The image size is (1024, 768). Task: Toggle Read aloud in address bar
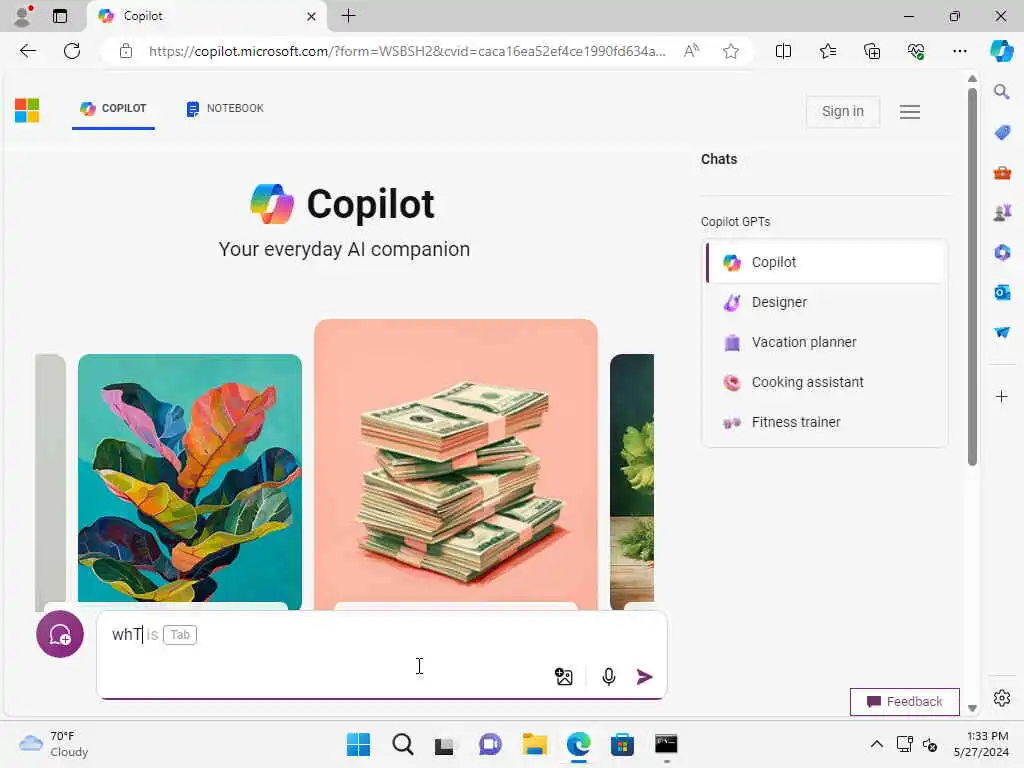691,51
